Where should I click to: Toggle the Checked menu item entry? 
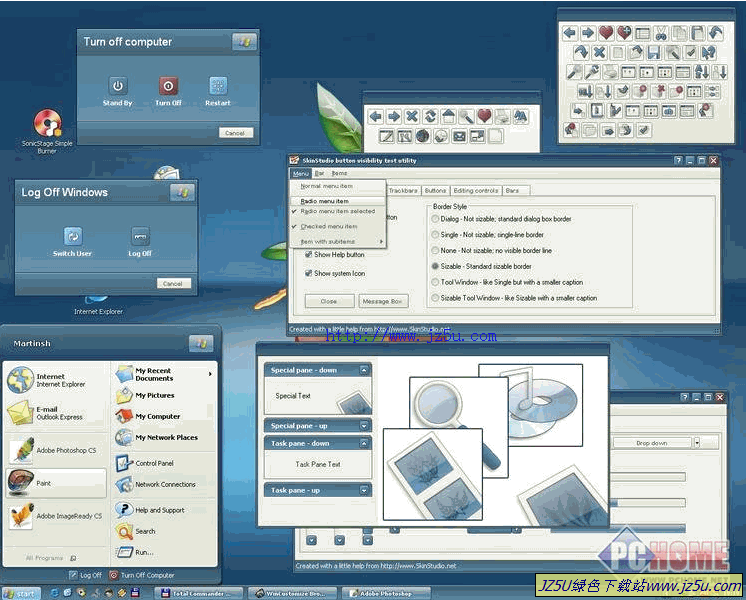pyautogui.click(x=338, y=226)
